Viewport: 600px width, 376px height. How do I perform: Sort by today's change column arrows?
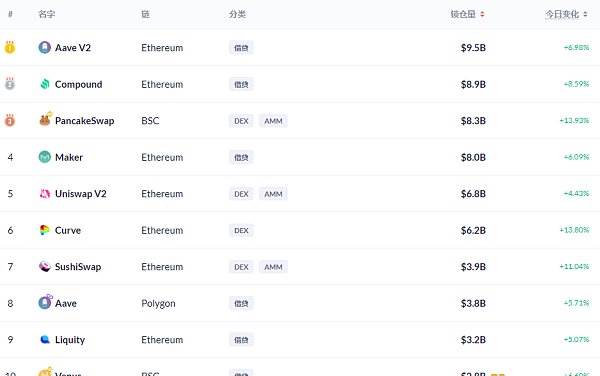click(585, 14)
